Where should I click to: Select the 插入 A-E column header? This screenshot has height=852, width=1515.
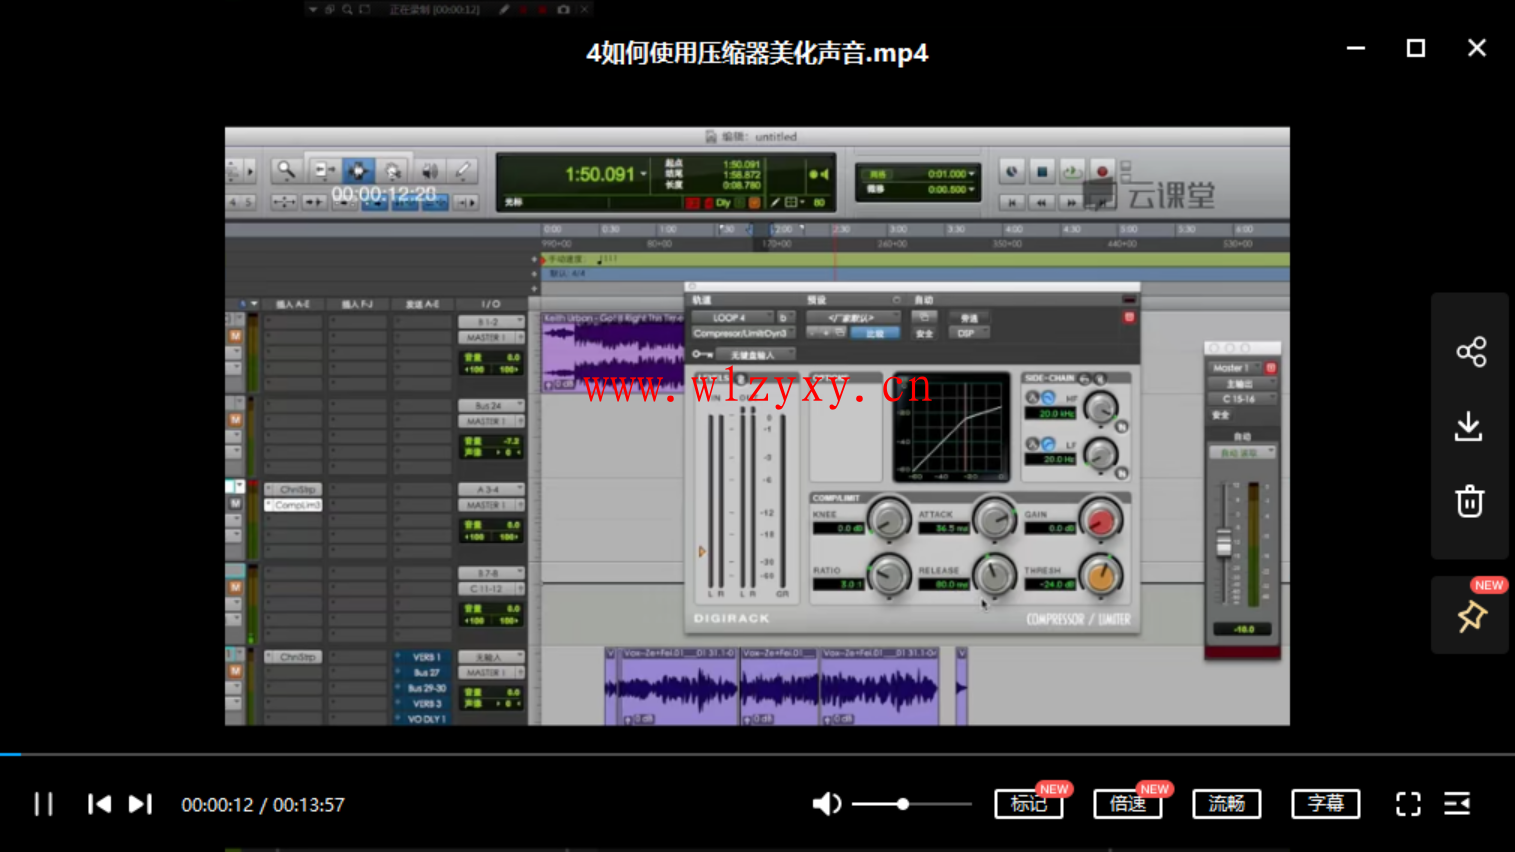[293, 304]
